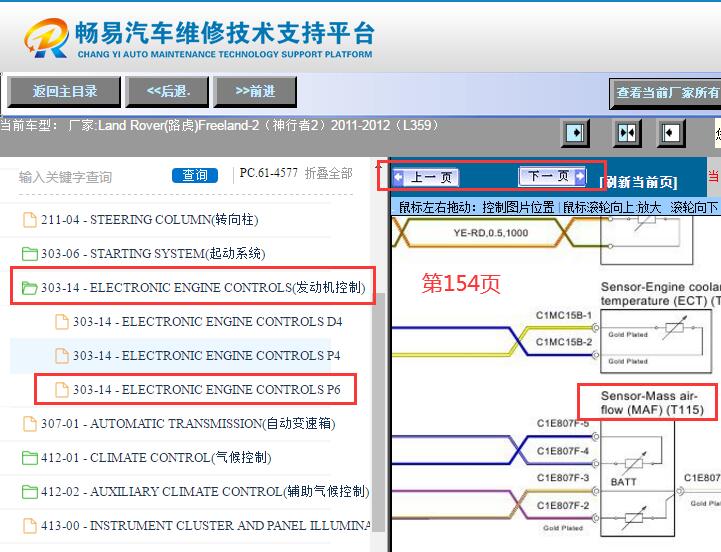Click Sensor-Mass air-flow (MAF) (T115) label
The image size is (721, 552).
652,402
